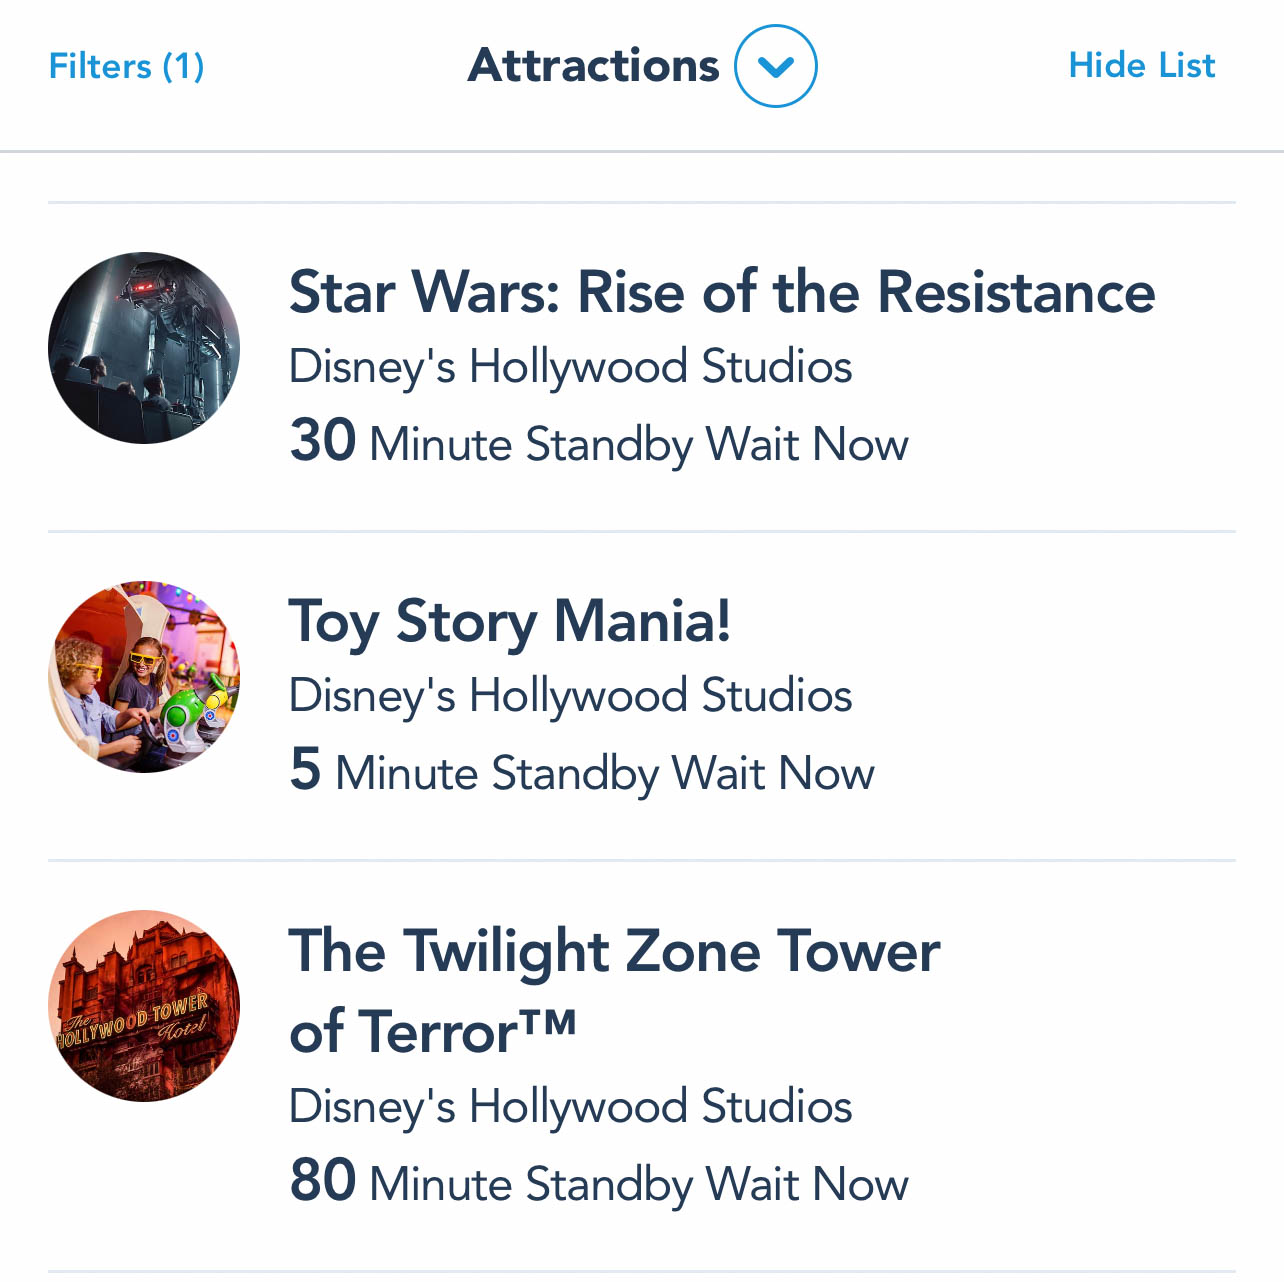Open the Filters (1) options
This screenshot has width=1284, height=1282.
tap(126, 66)
